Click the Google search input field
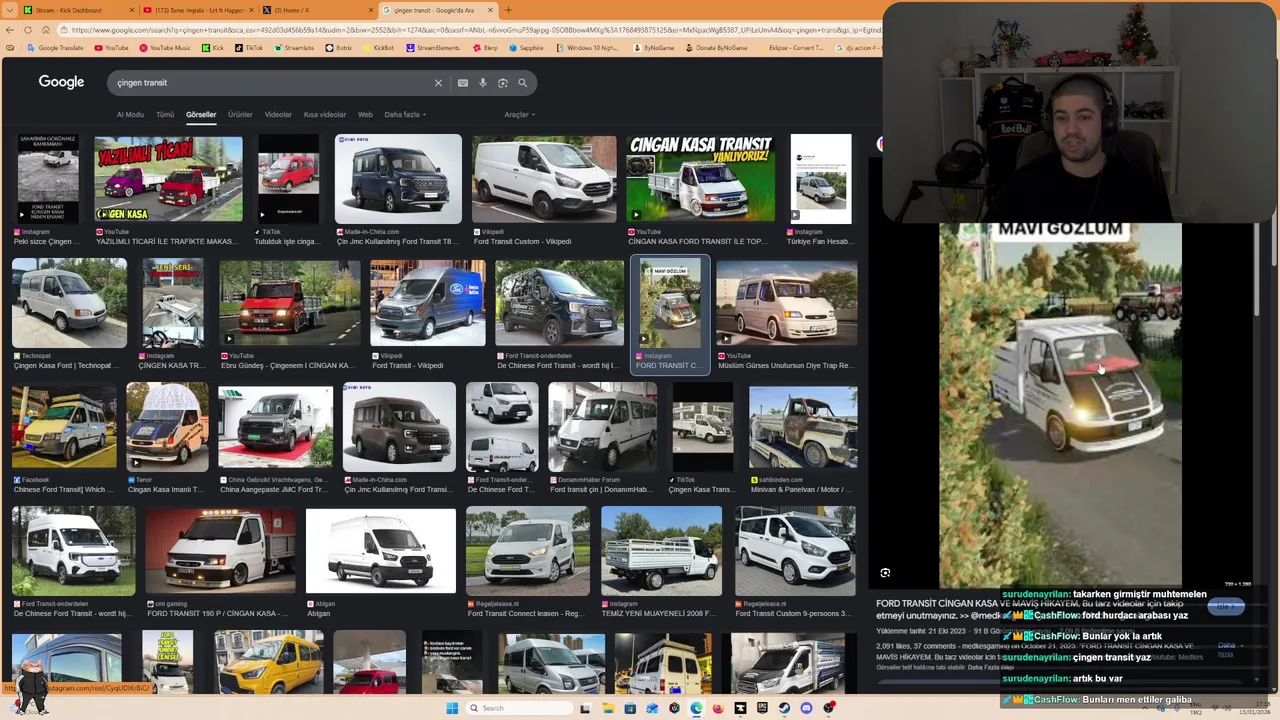1280x720 pixels. 270,83
